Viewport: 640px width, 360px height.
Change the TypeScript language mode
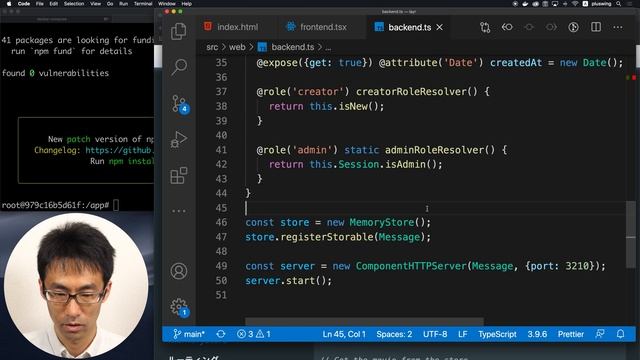click(497, 334)
